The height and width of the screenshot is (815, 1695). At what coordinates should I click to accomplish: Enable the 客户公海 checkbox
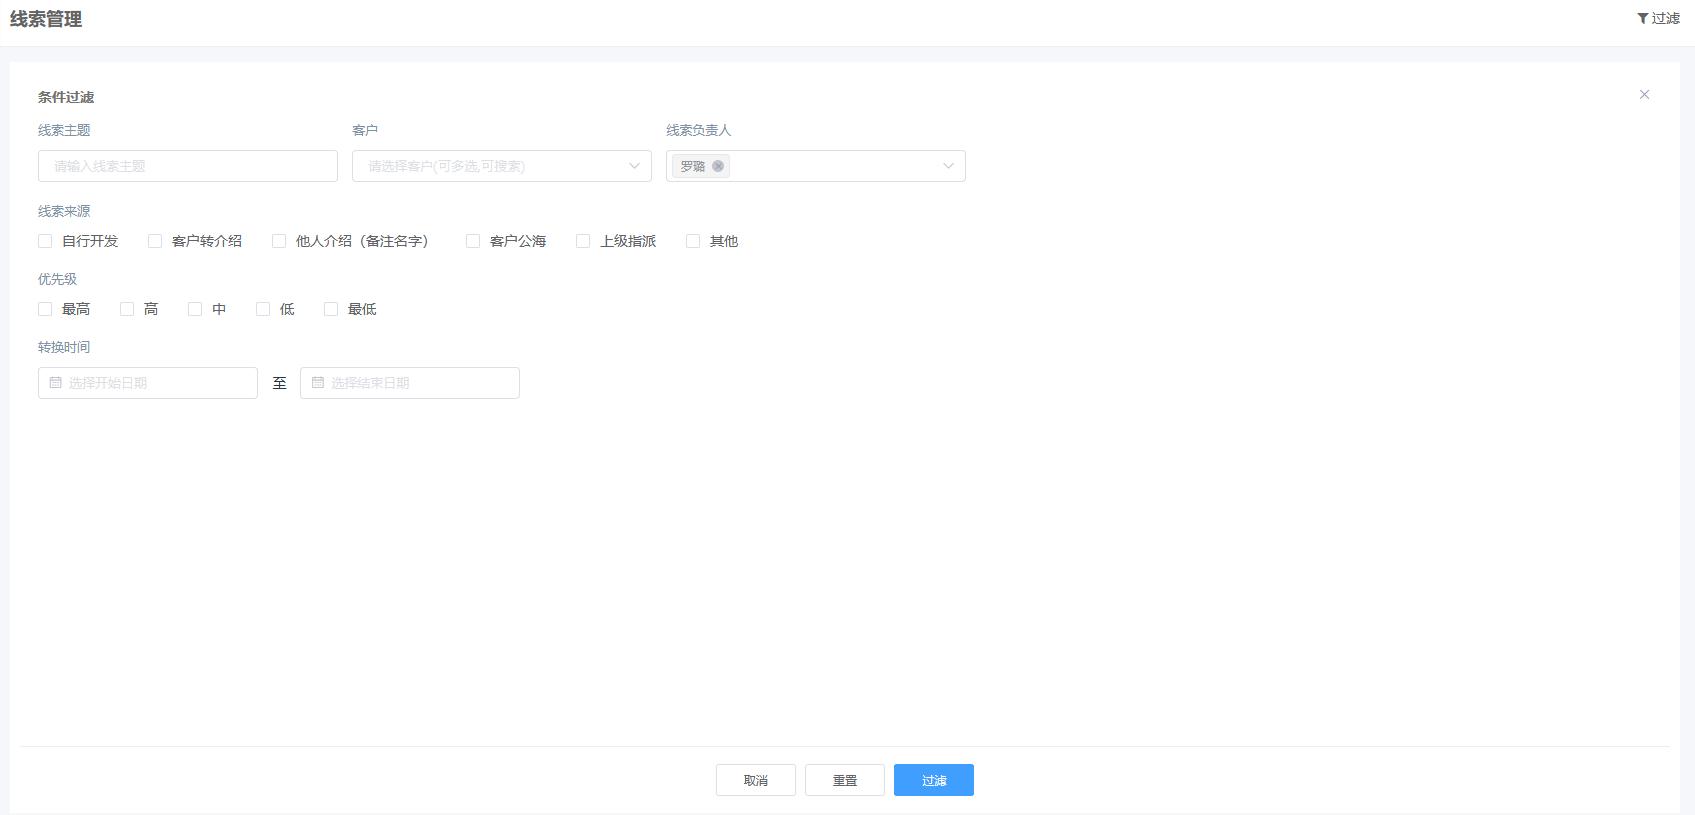(x=473, y=241)
